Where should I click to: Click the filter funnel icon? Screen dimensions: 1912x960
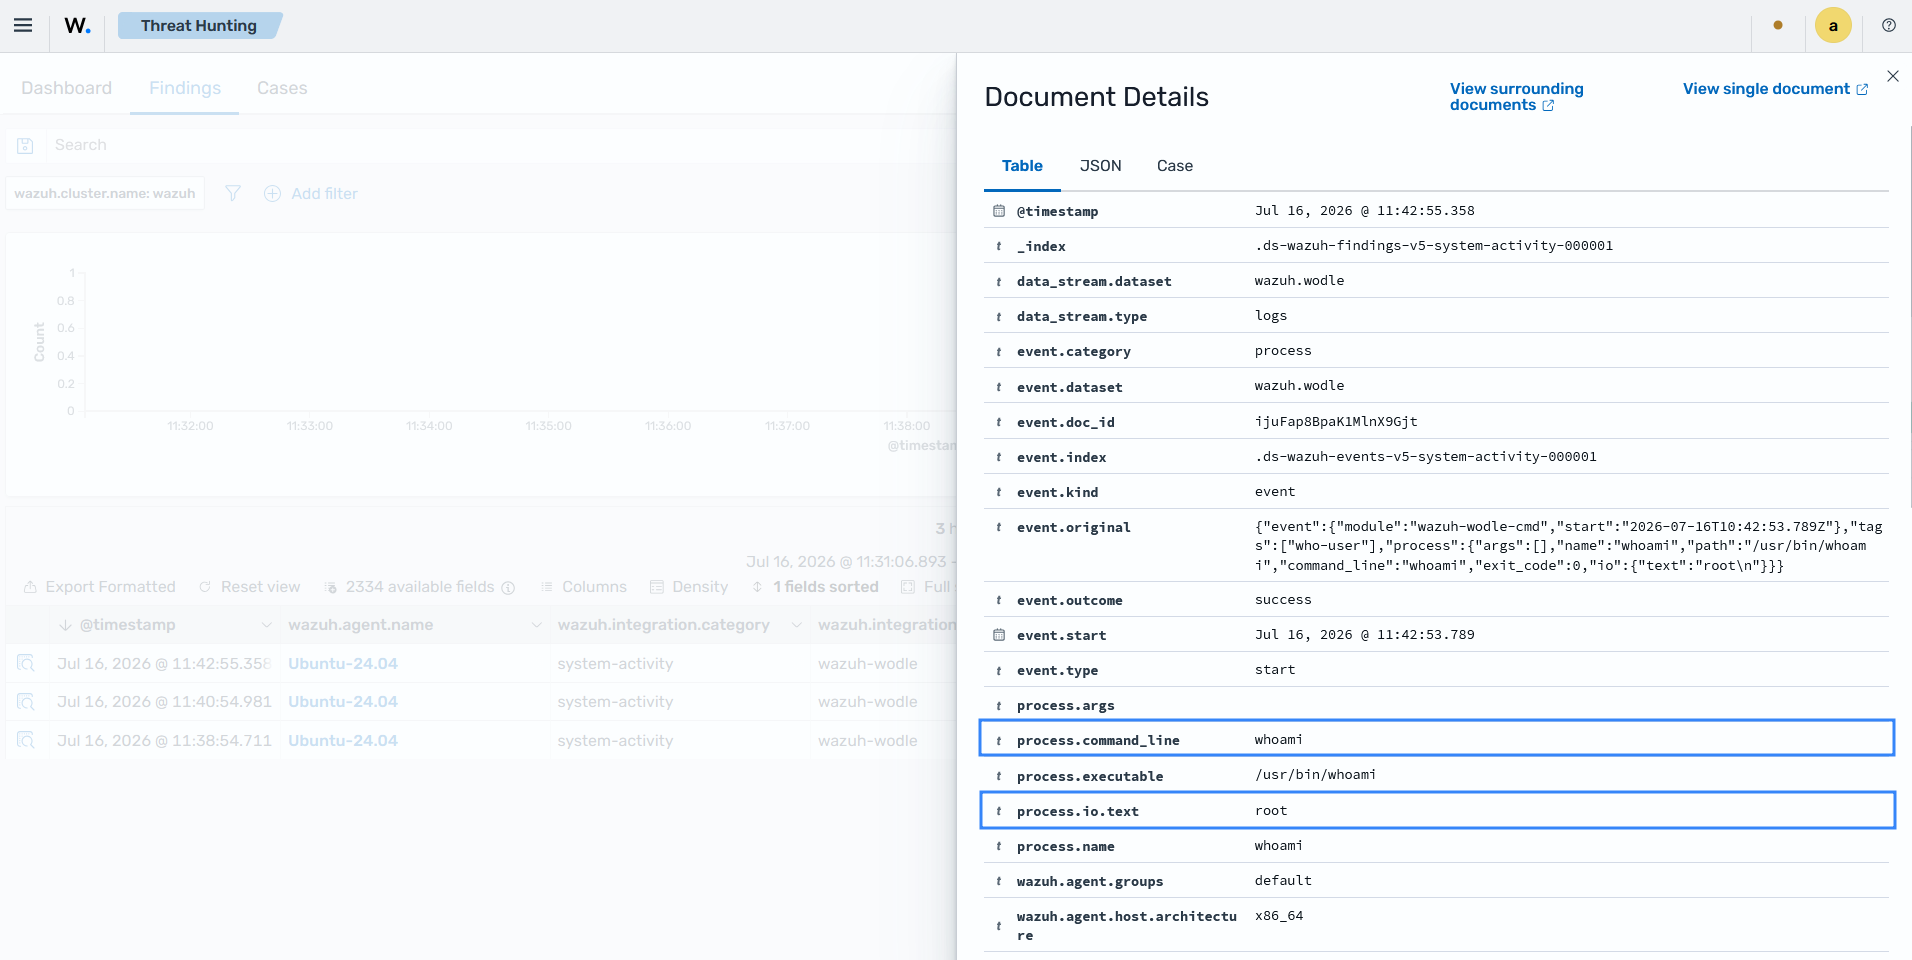point(233,193)
